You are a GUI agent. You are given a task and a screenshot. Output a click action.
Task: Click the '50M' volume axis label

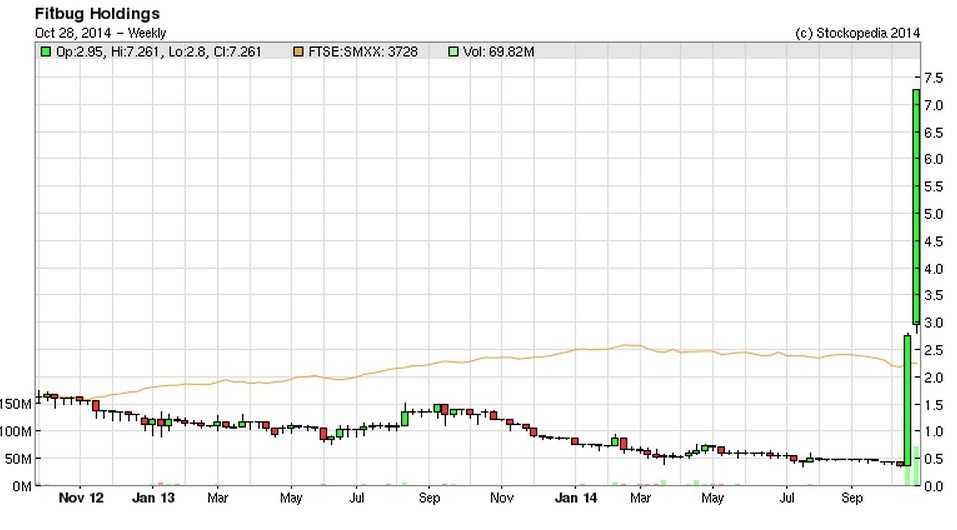point(18,459)
